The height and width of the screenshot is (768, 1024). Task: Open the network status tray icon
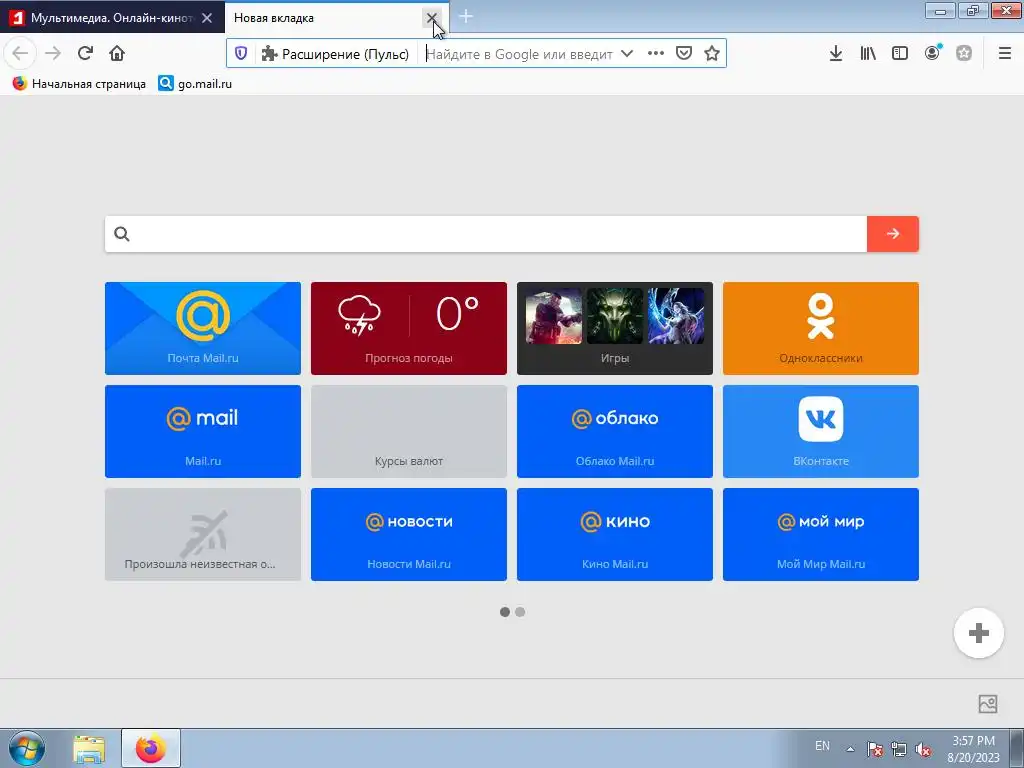click(899, 749)
